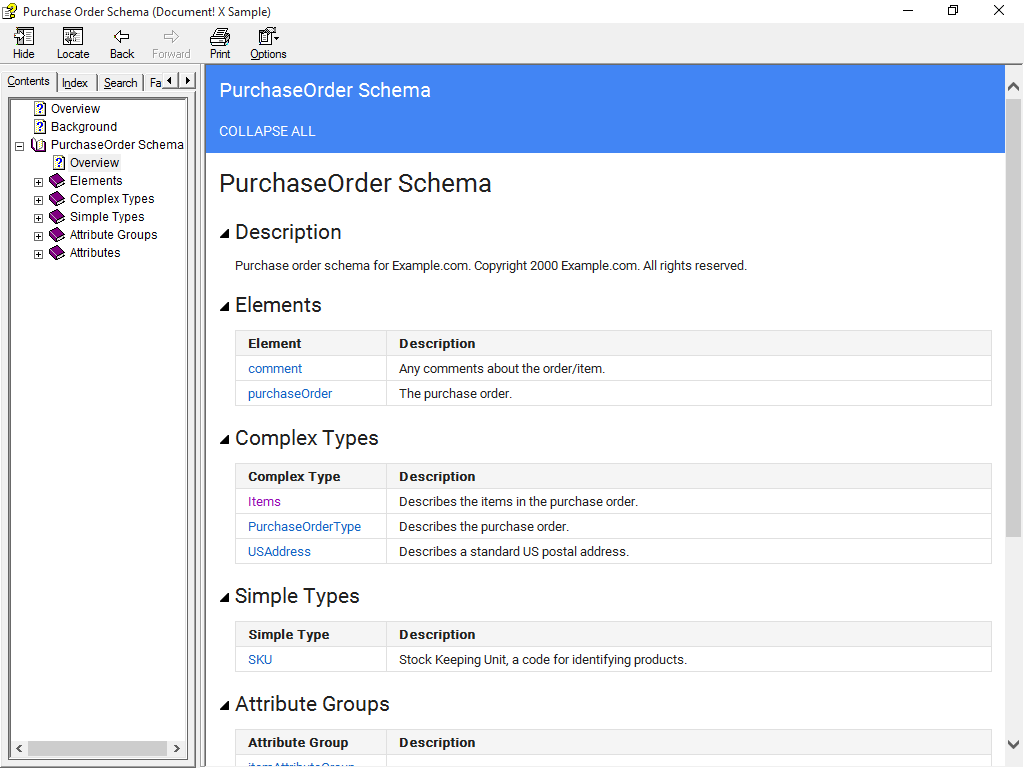Screen dimensions: 1024x768
Task: Open the SKU simple type link
Action: tap(260, 660)
